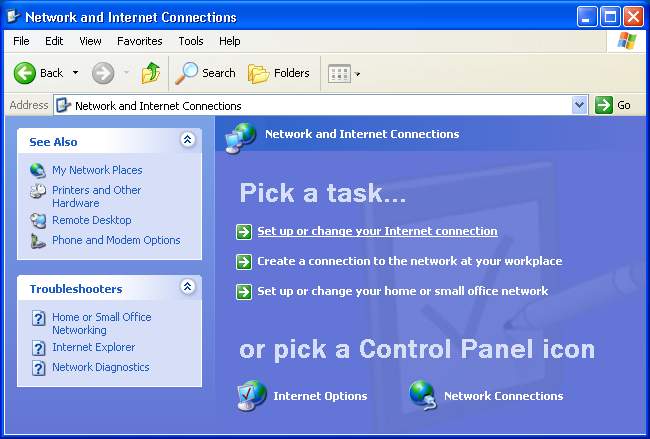Click the Troubleshooters panel heading
The image size is (650, 439).
76,289
